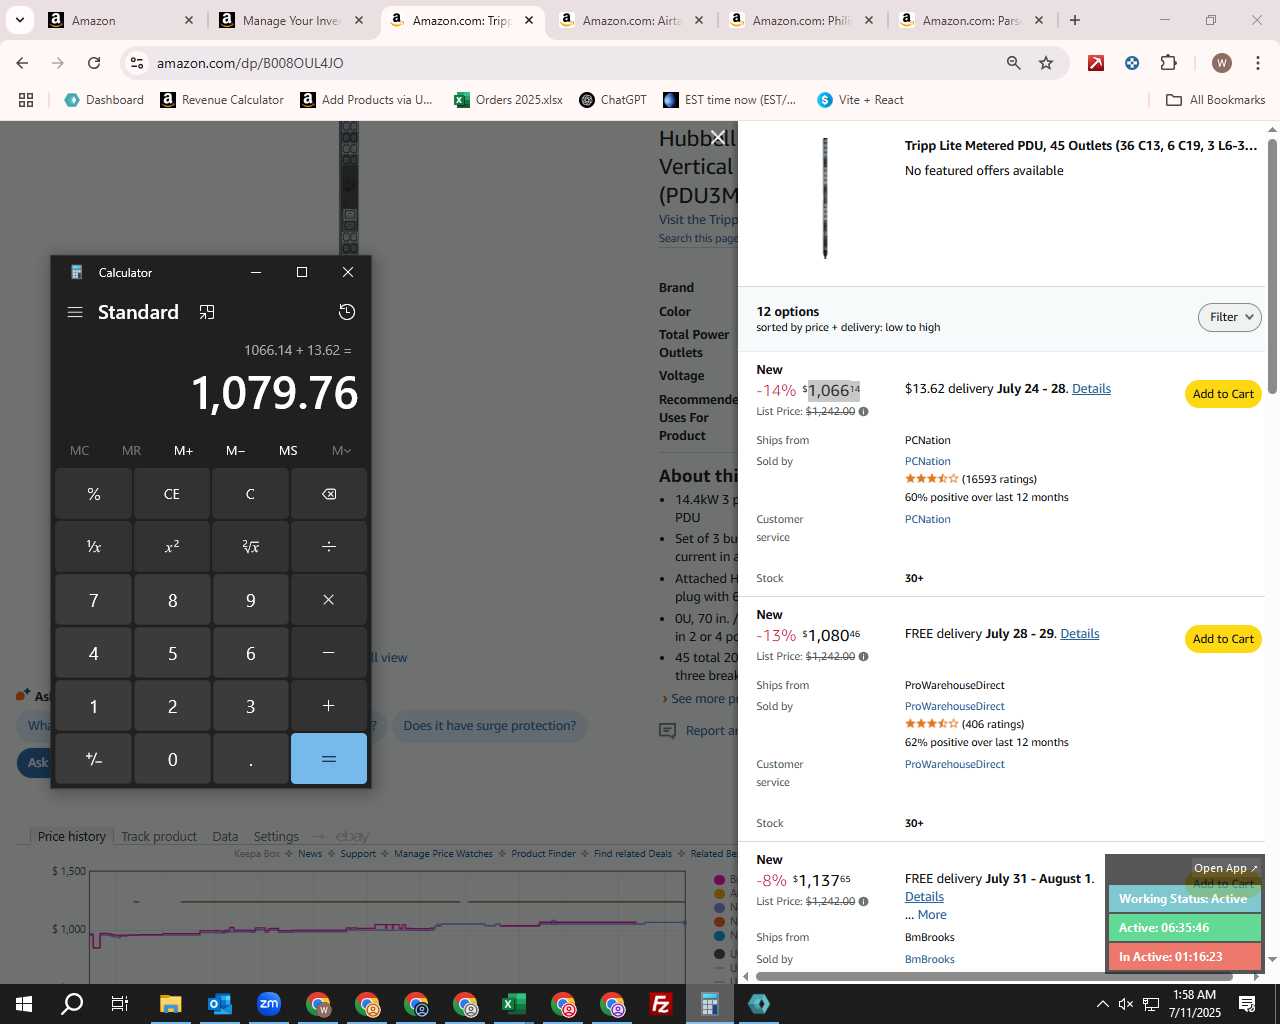Open Chrome extensions puzzle icon
This screenshot has width=1280, height=1024.
click(x=1168, y=63)
